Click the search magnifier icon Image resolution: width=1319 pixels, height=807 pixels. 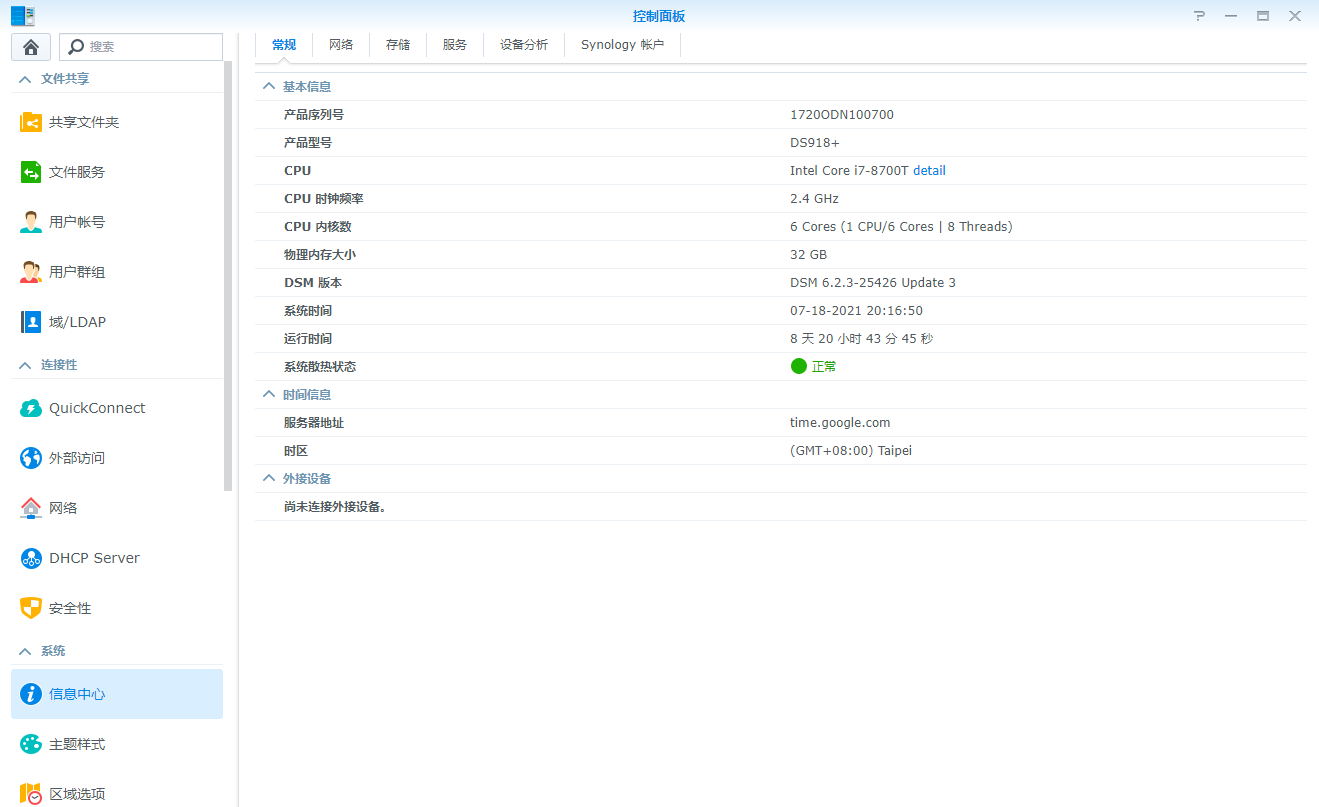click(76, 47)
